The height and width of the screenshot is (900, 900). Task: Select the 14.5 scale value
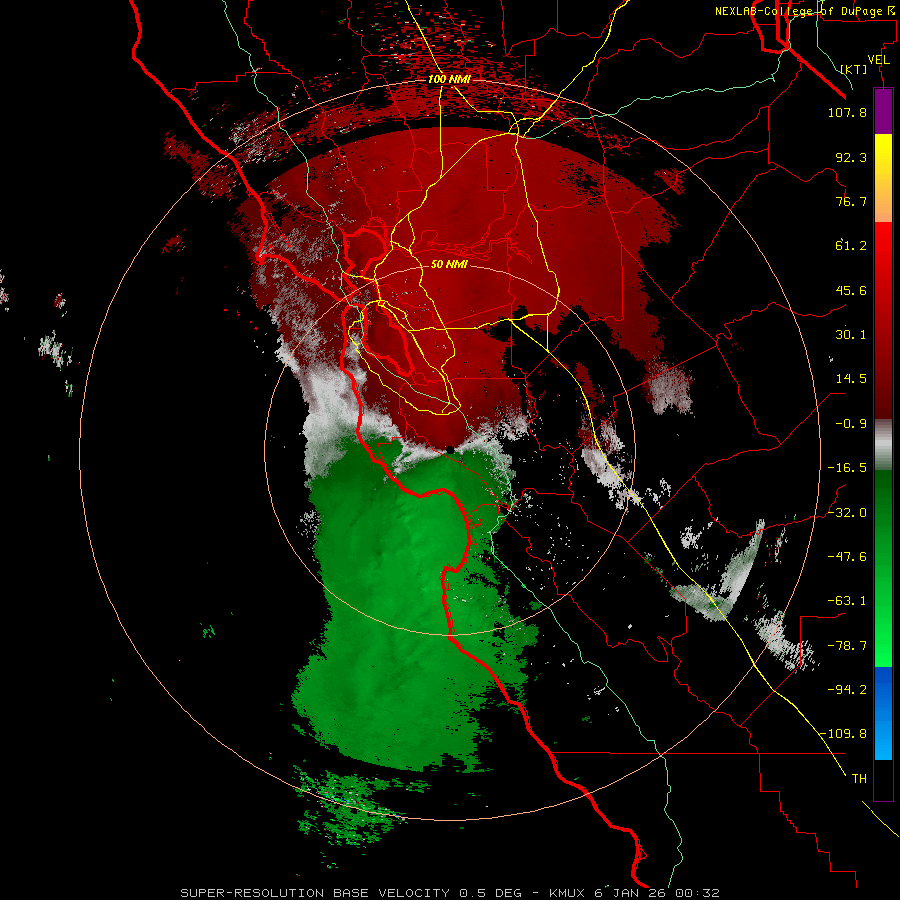(851, 379)
